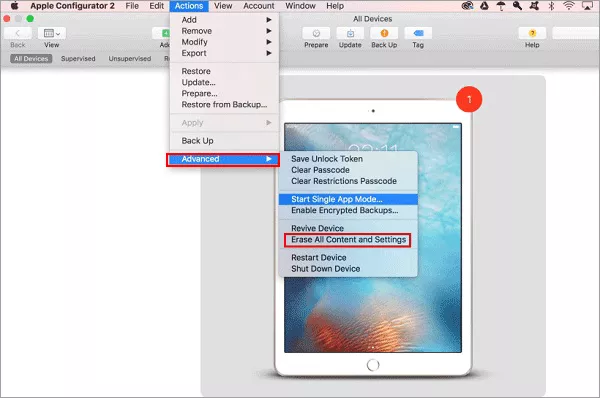Open the Help toolbar icon
600x398 pixels.
pyautogui.click(x=532, y=33)
